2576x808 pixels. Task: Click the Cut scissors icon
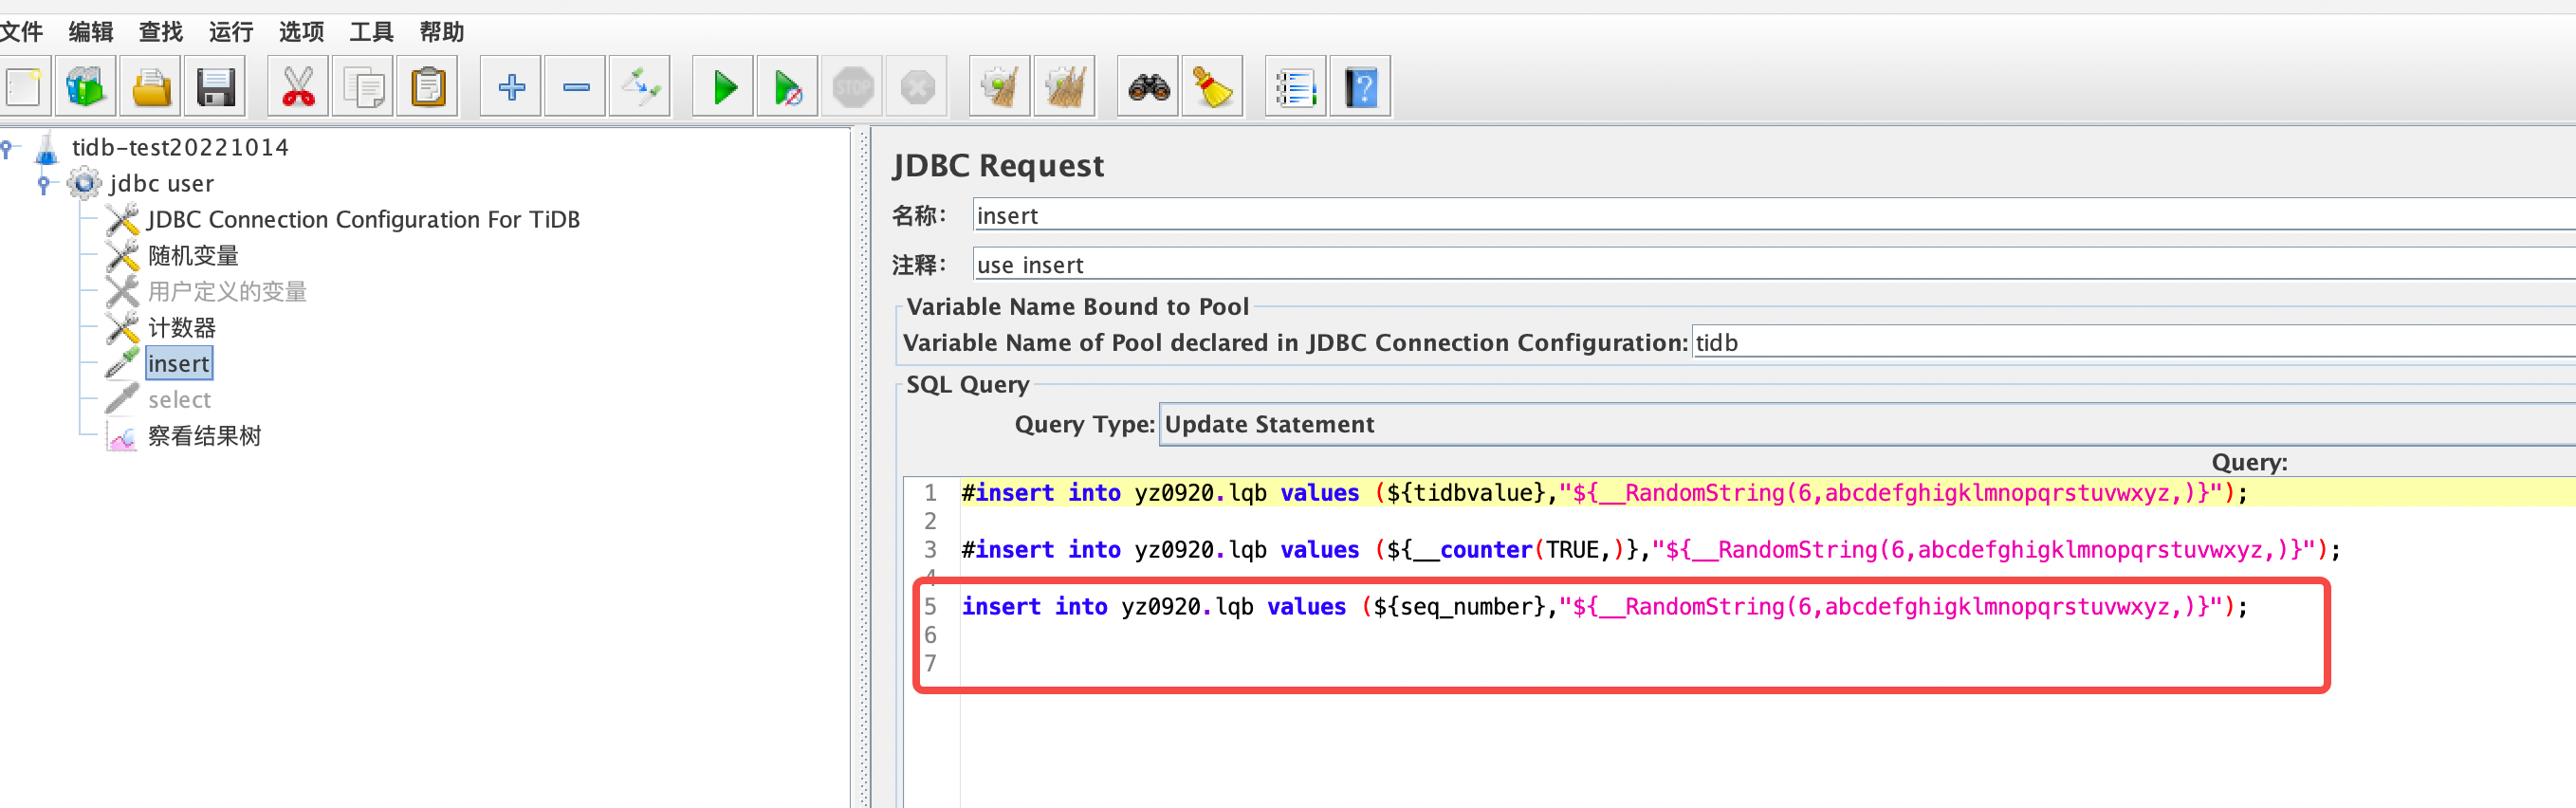point(298,87)
